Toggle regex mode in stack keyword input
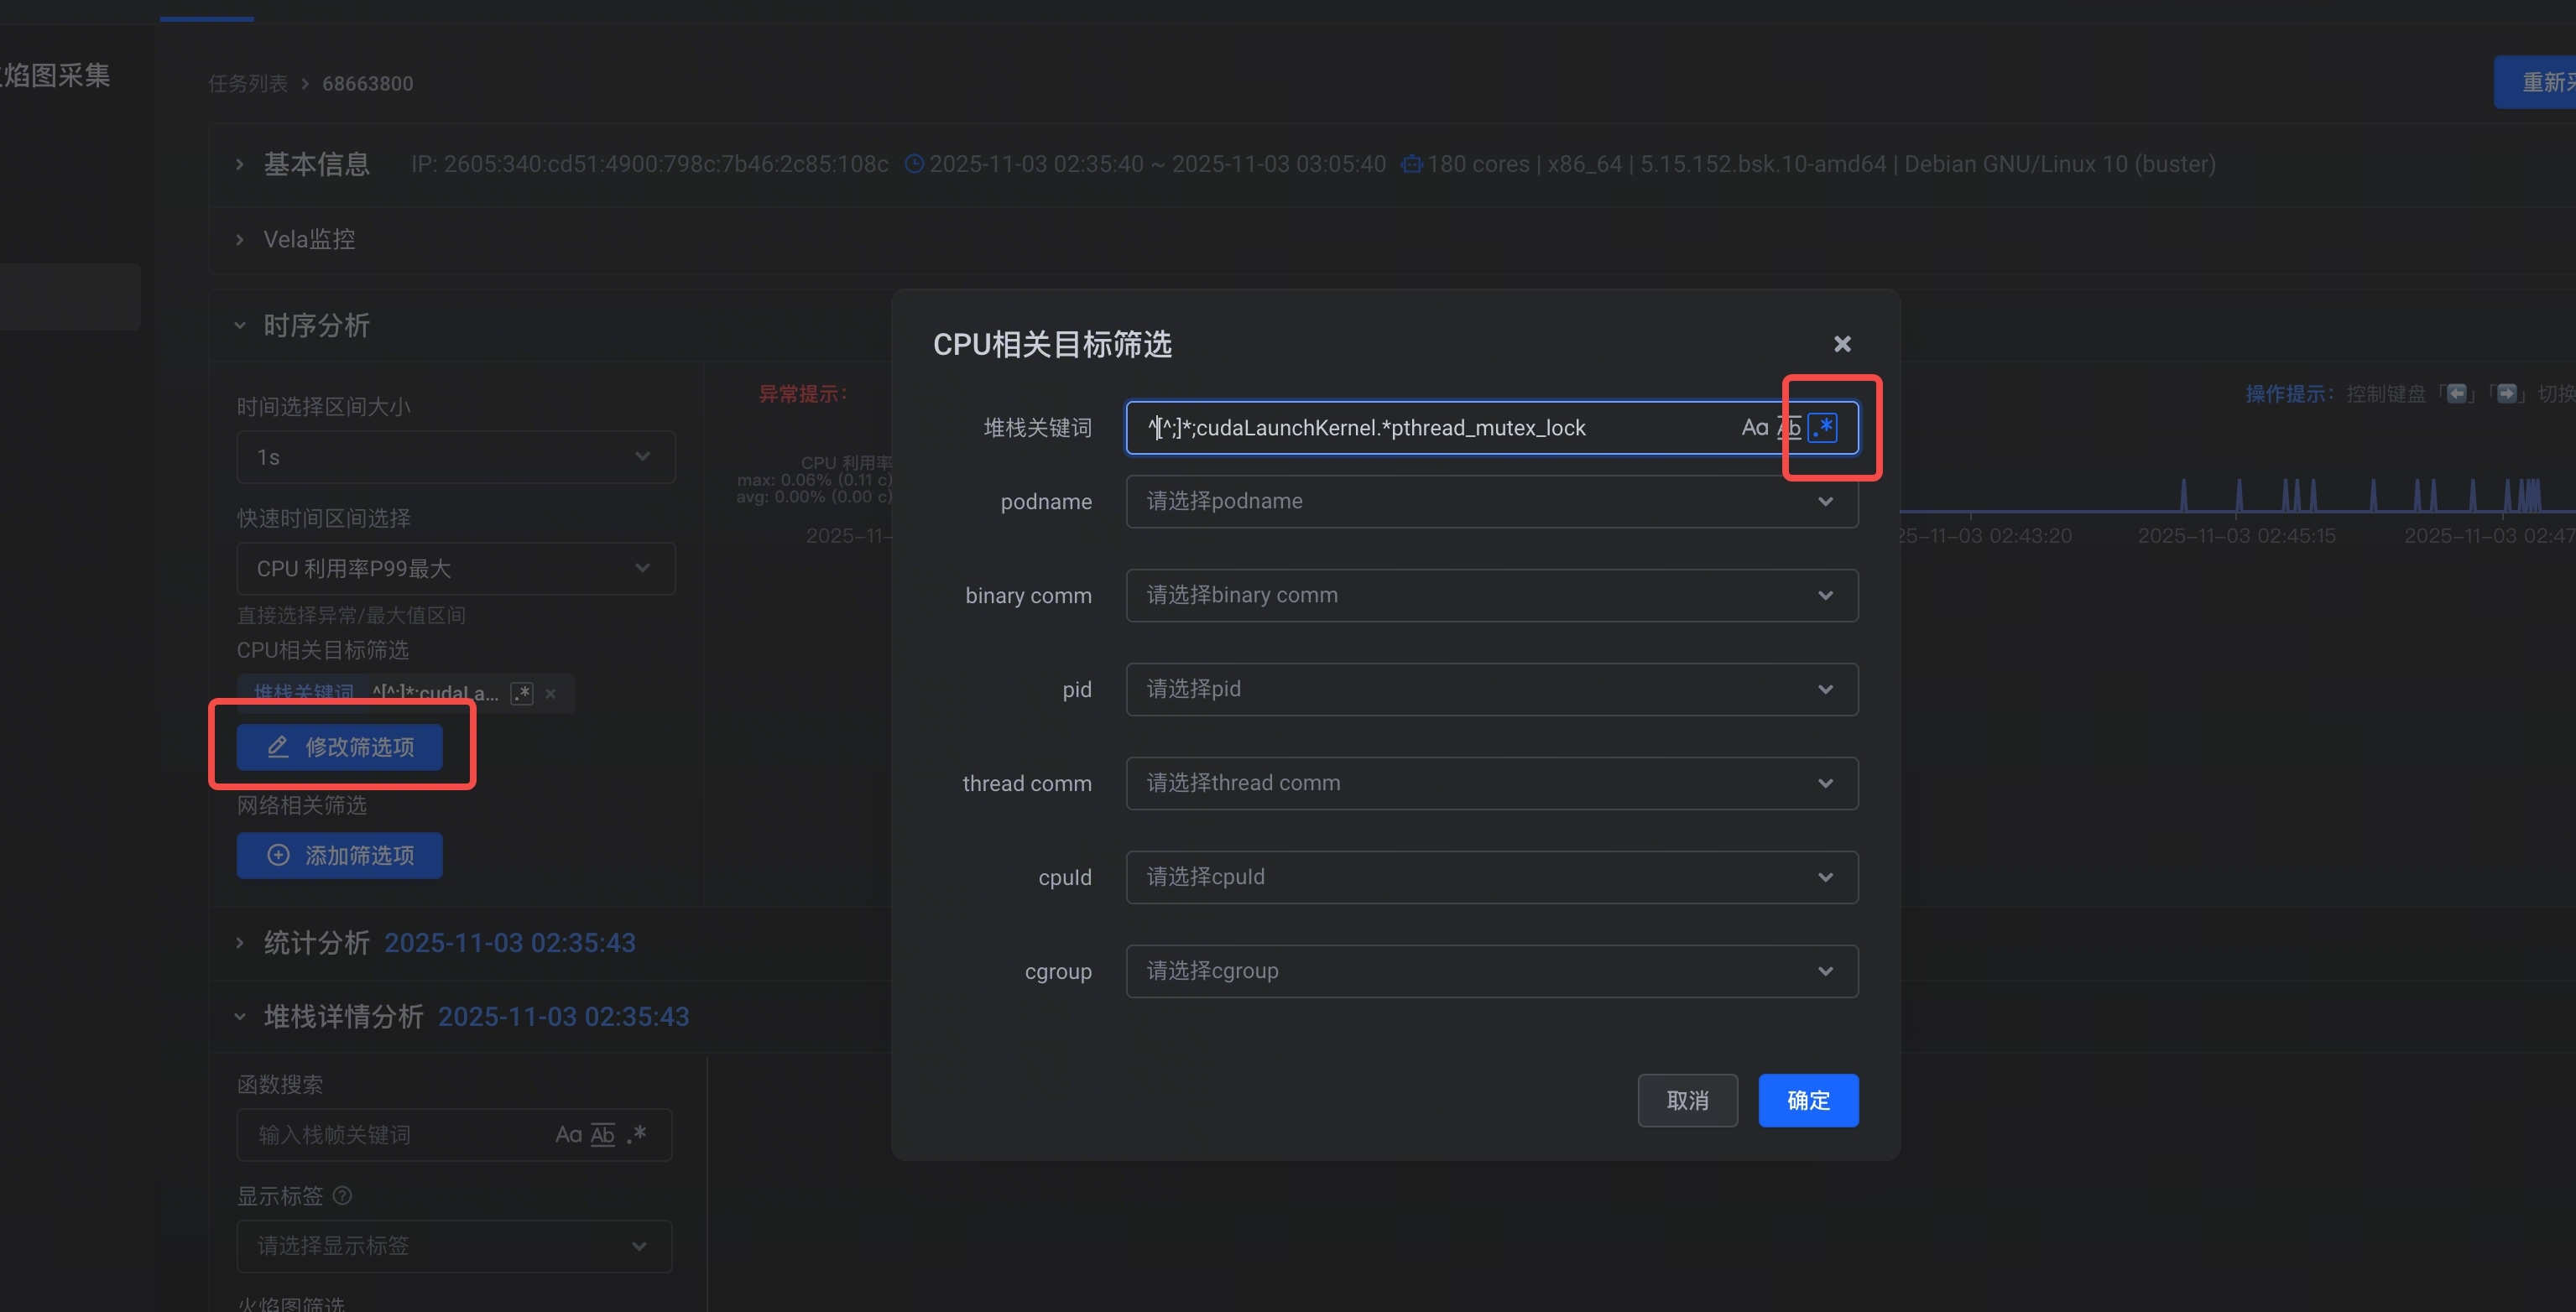 click(1823, 428)
